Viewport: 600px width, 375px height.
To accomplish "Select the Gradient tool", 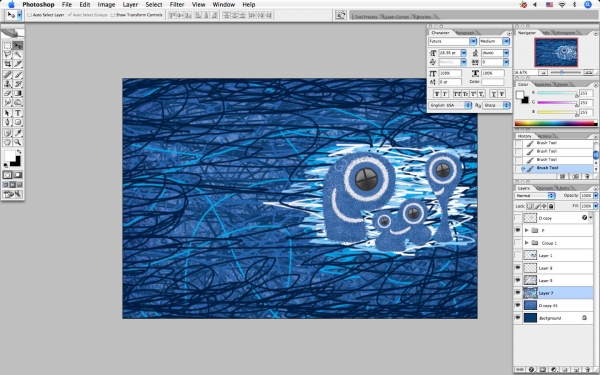I will point(18,93).
